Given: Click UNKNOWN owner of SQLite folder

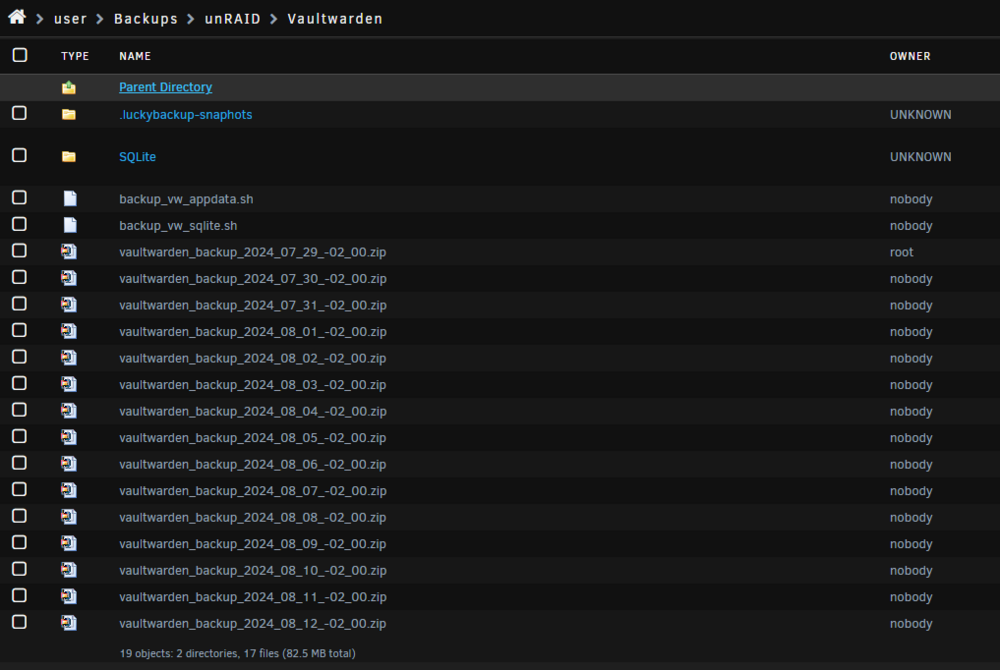Looking at the screenshot, I should pos(920,157).
